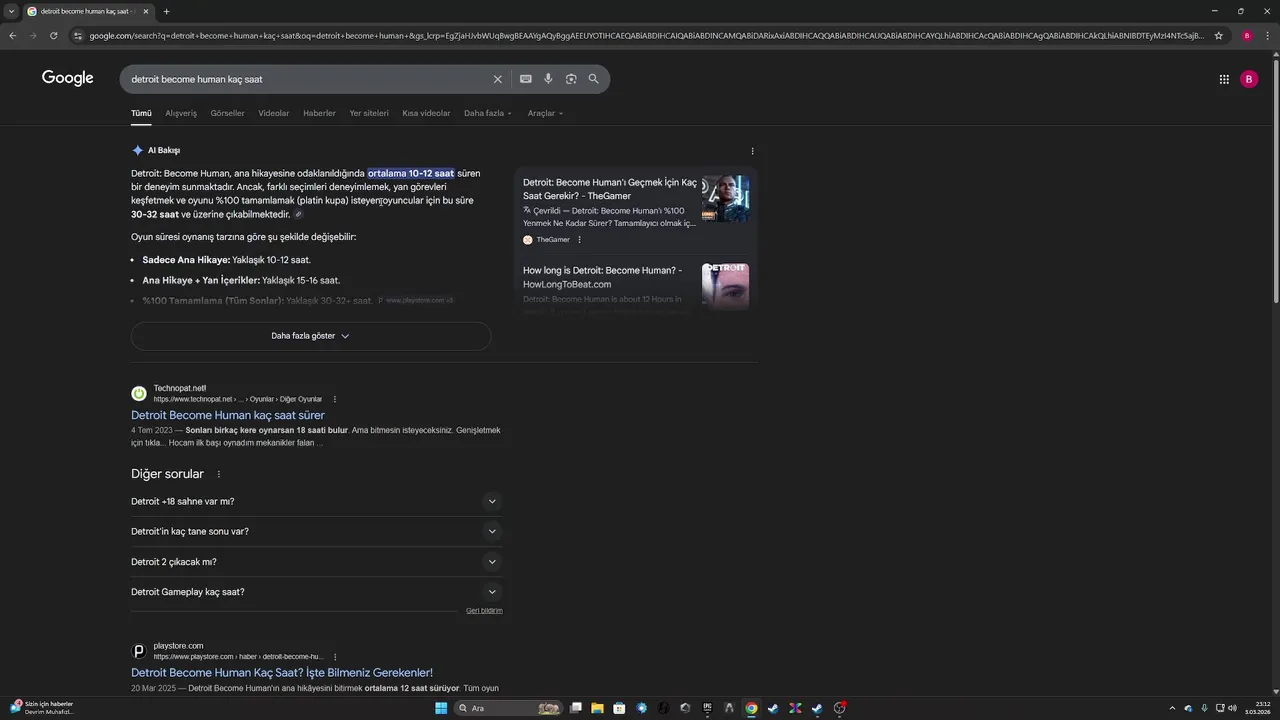Open the Daha fazla dropdown
The height and width of the screenshot is (720, 1280).
coord(488,113)
